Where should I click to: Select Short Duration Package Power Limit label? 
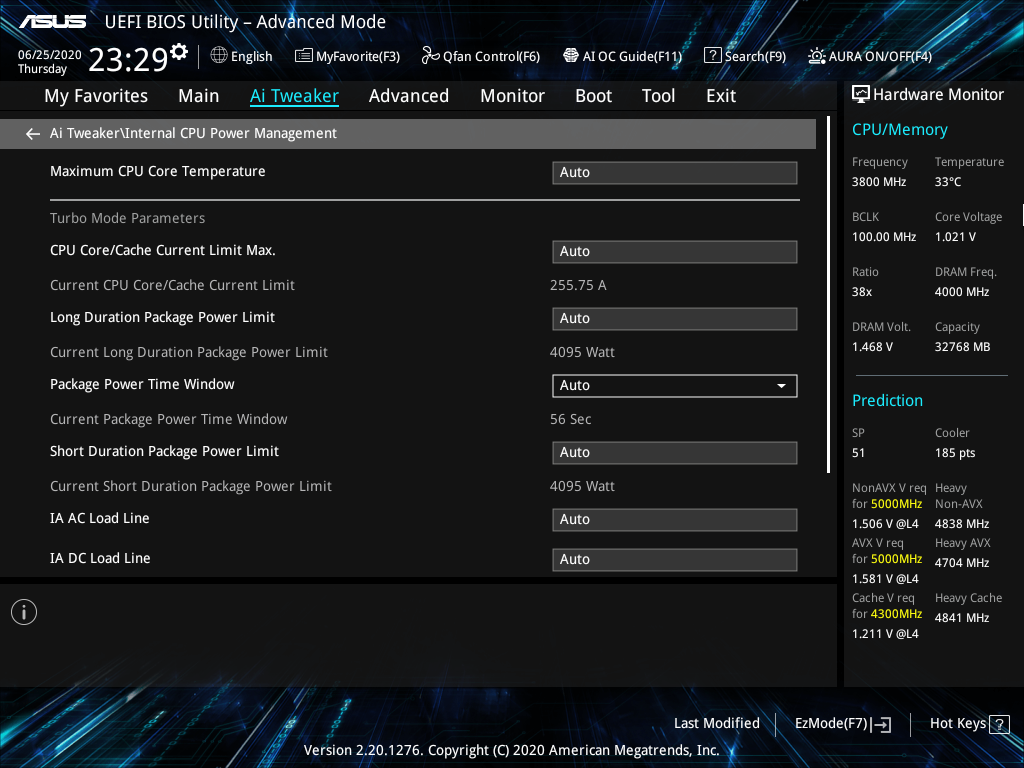click(x=164, y=451)
